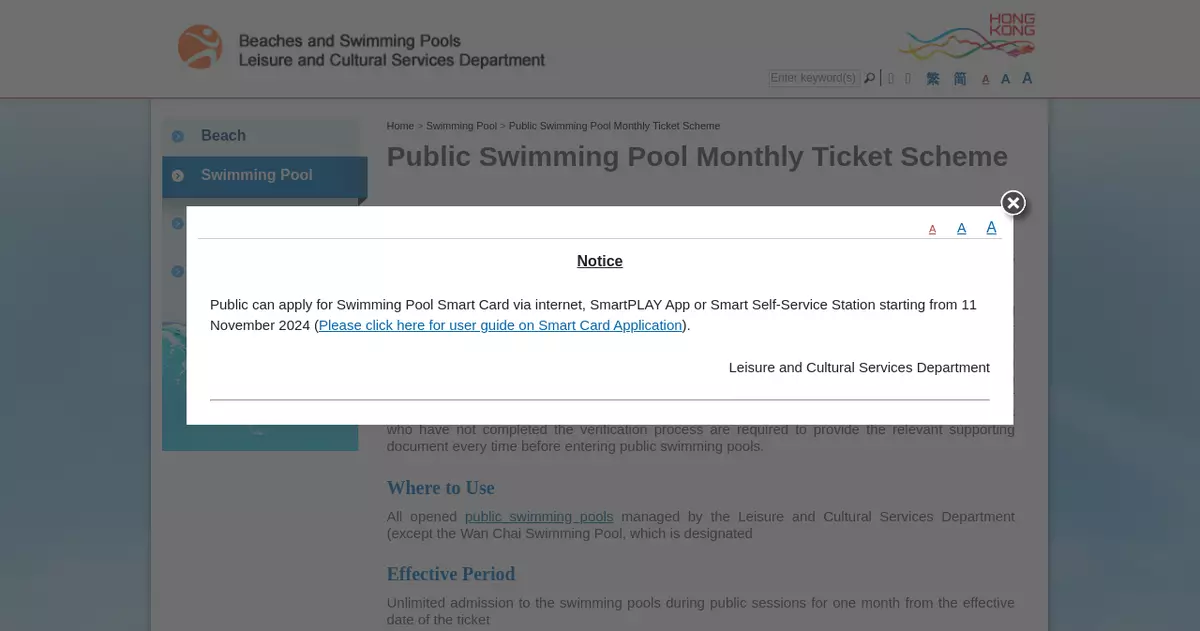This screenshot has height=631, width=1200.
Task: Set notice text to medium font size
Action: pyautogui.click(x=961, y=229)
